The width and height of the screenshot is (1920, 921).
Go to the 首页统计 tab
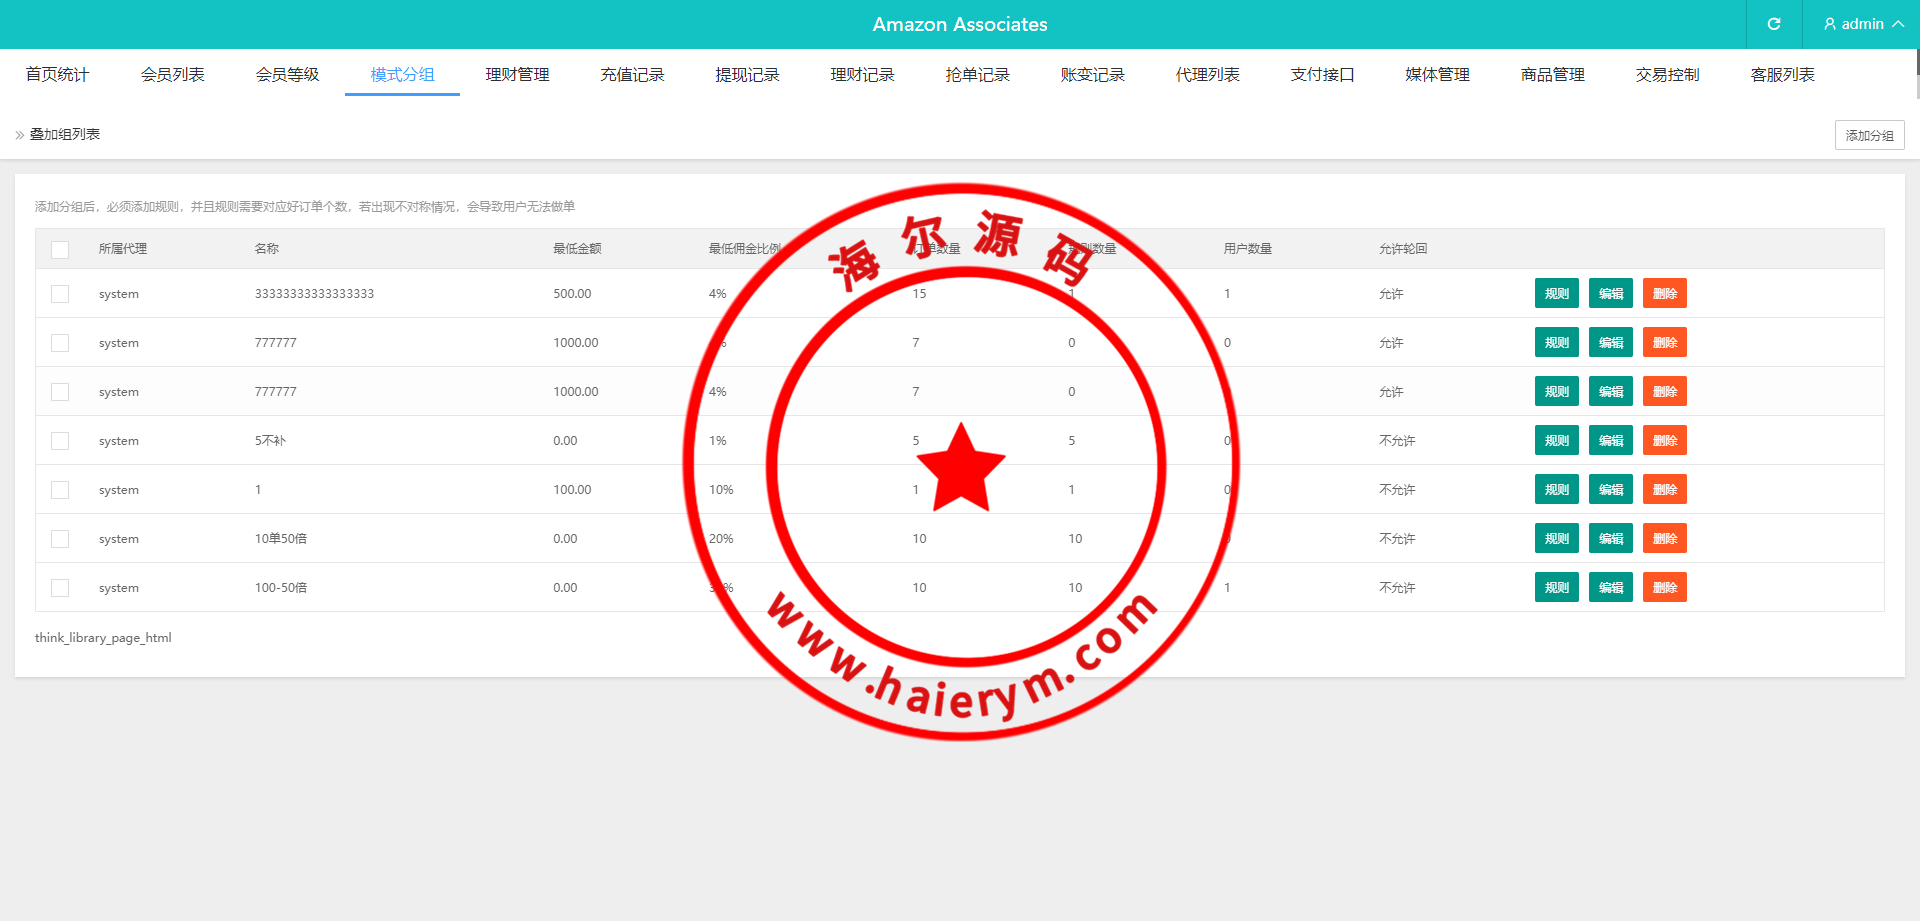tap(57, 75)
